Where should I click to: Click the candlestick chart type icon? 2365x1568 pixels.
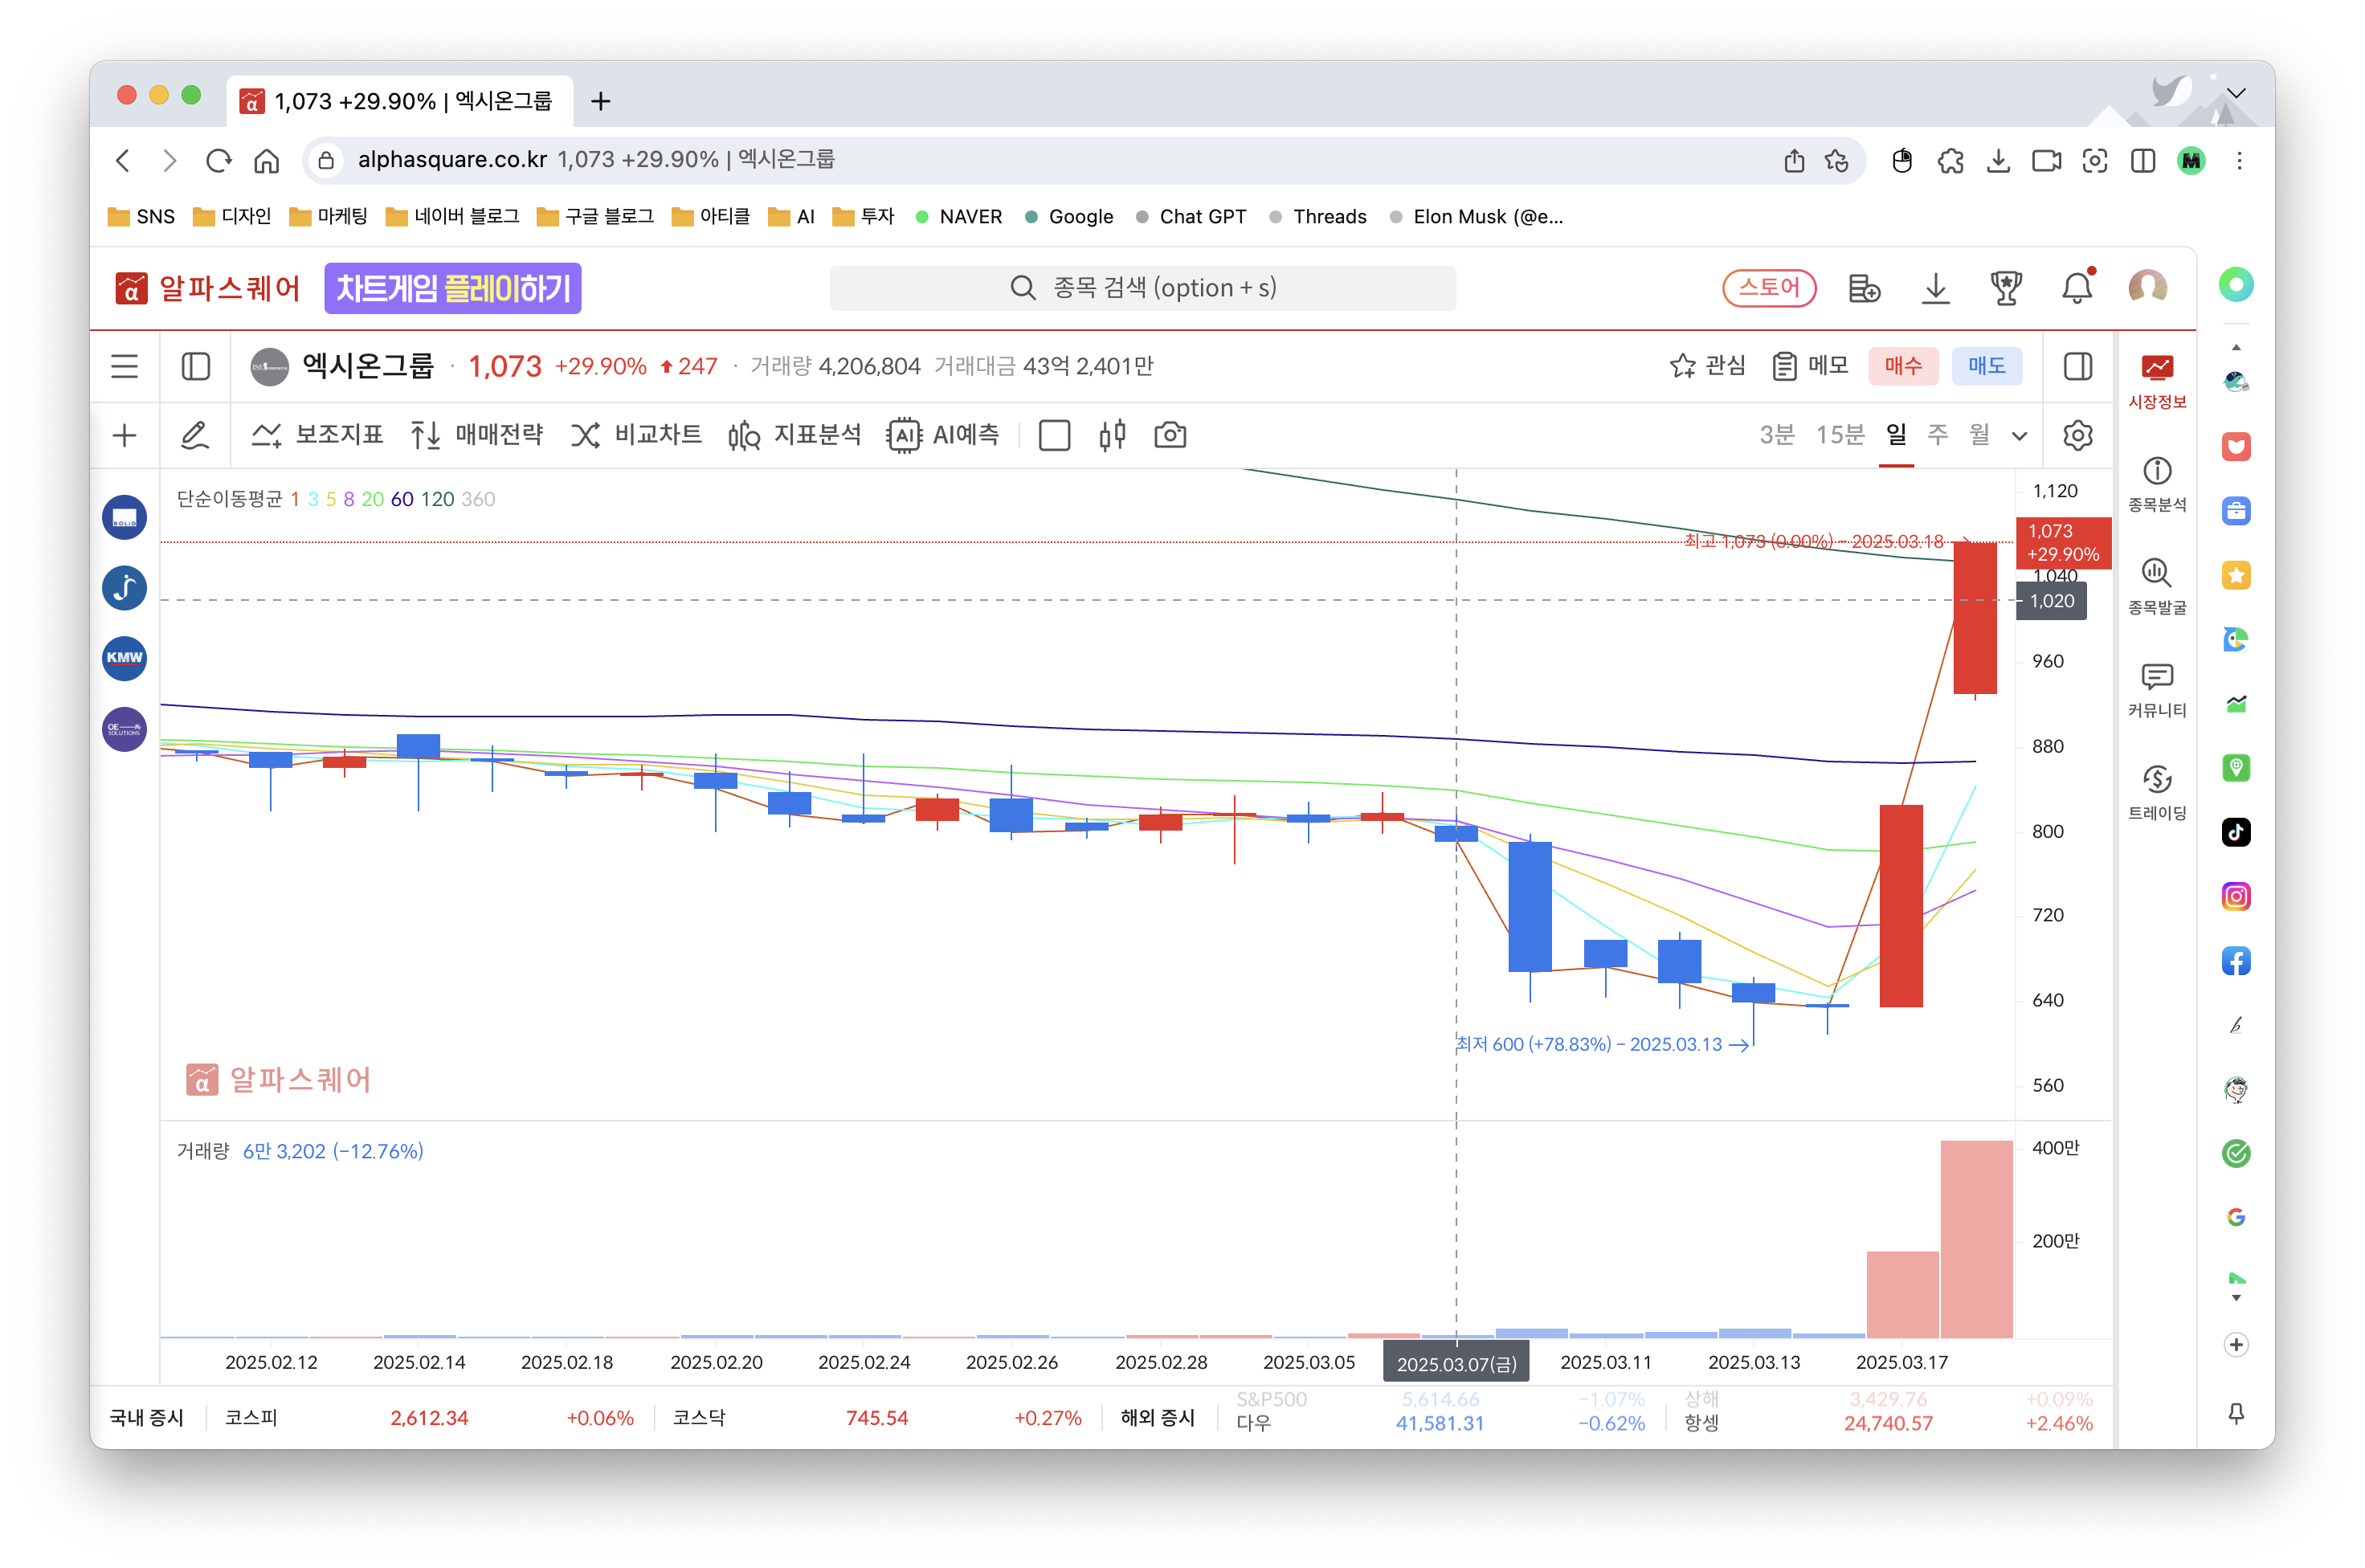[x=1112, y=435]
